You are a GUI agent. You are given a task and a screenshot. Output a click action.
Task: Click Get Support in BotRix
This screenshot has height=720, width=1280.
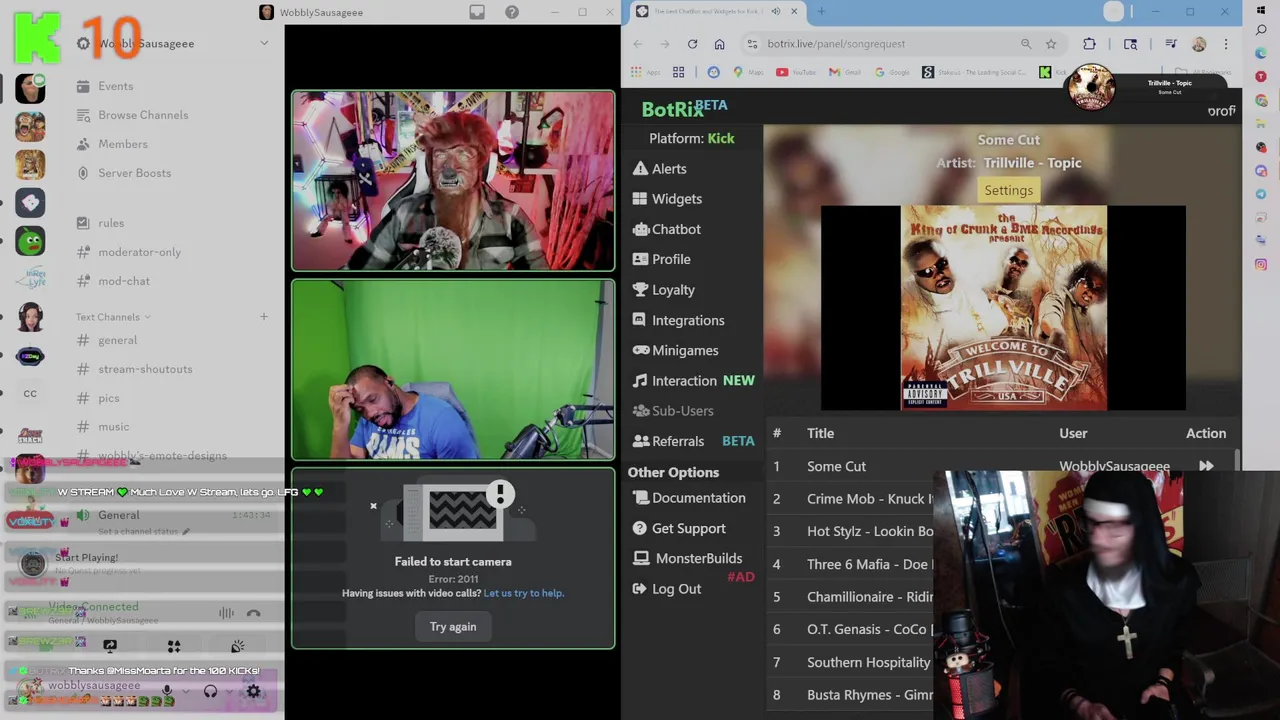(x=678, y=528)
